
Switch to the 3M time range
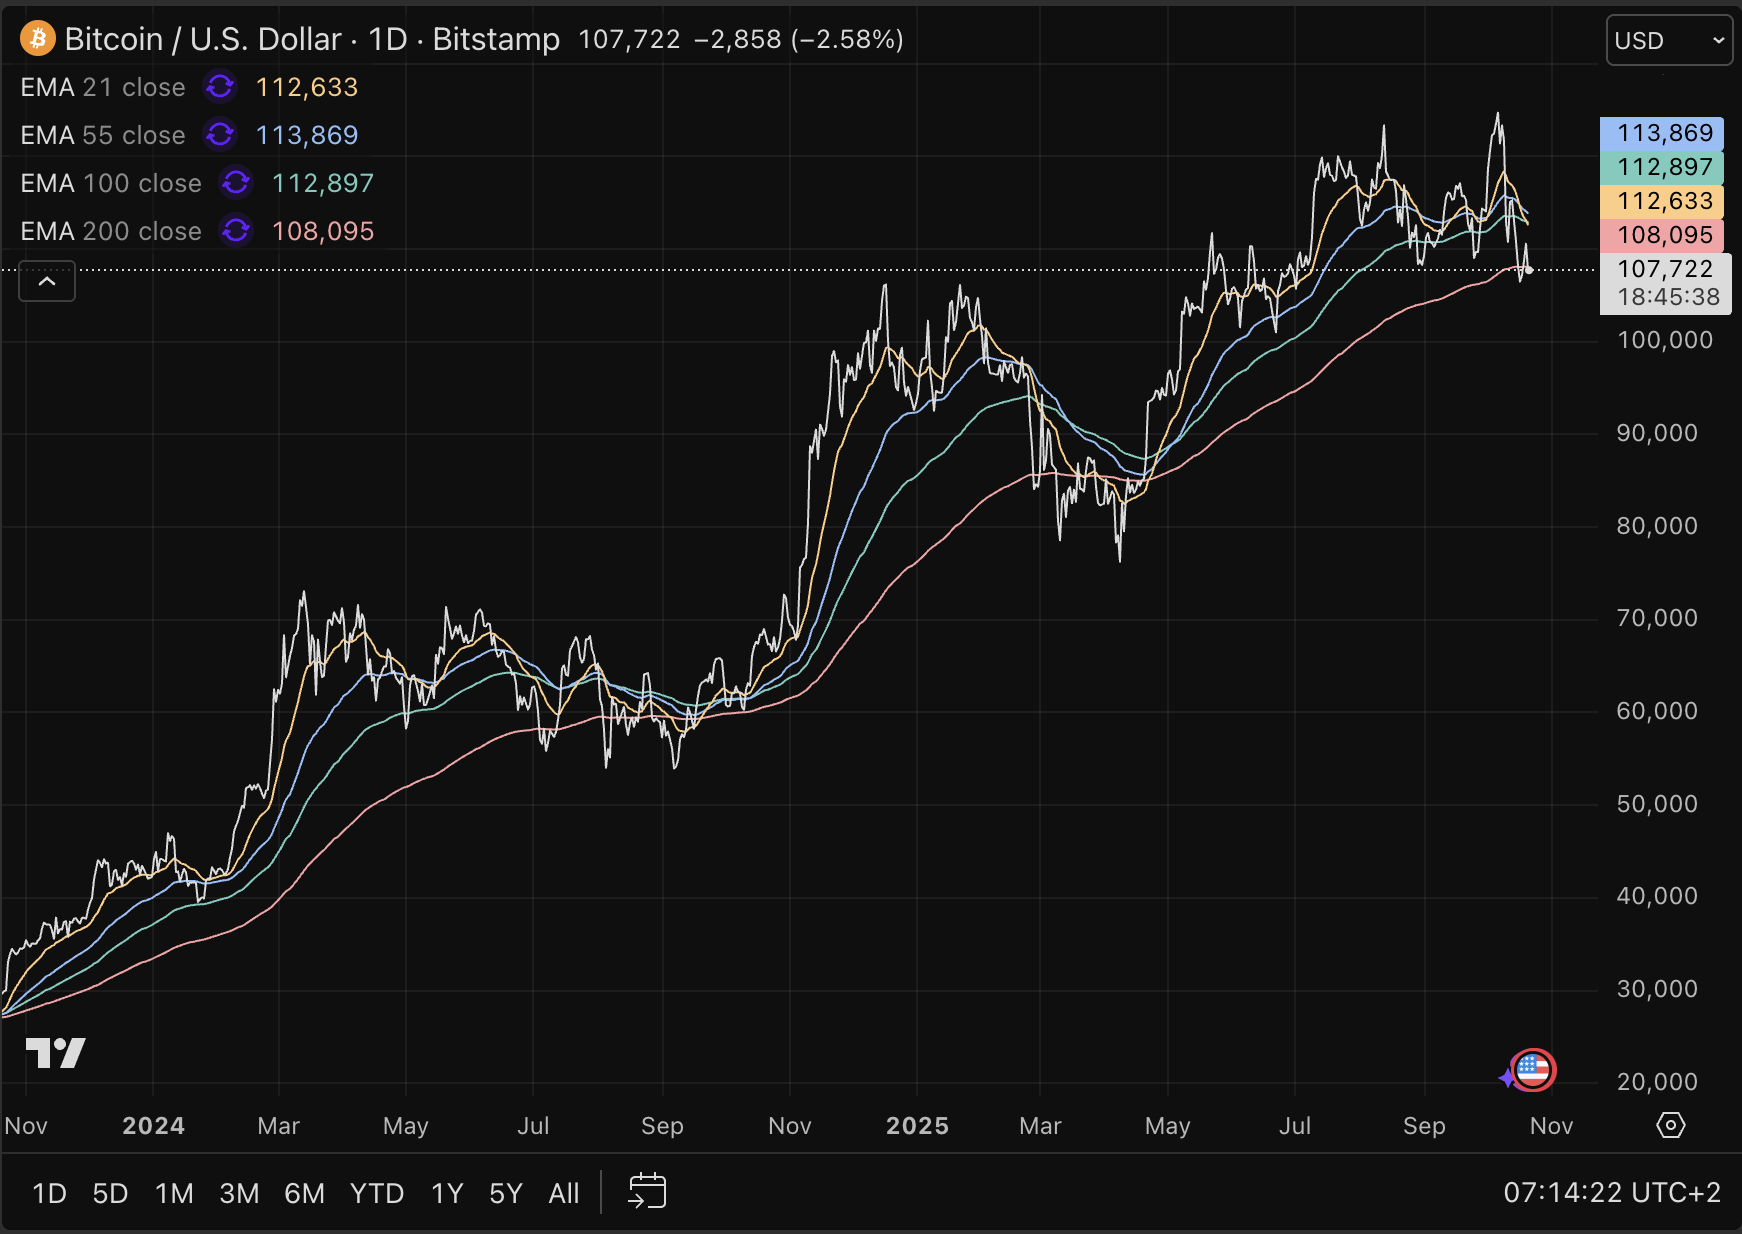[x=239, y=1193]
